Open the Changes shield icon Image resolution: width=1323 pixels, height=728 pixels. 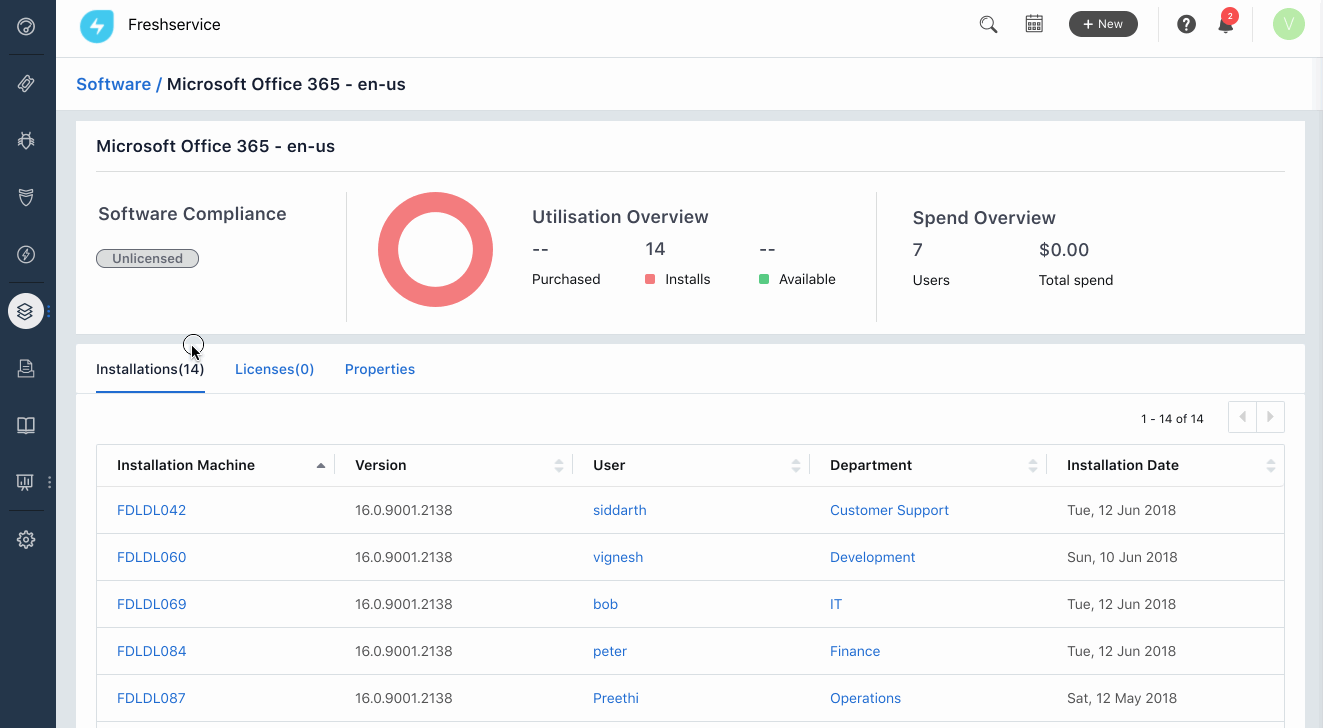pyautogui.click(x=26, y=197)
